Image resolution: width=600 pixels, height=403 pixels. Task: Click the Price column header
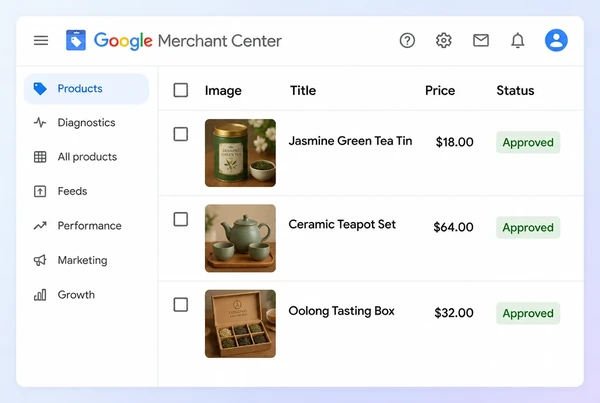(440, 90)
